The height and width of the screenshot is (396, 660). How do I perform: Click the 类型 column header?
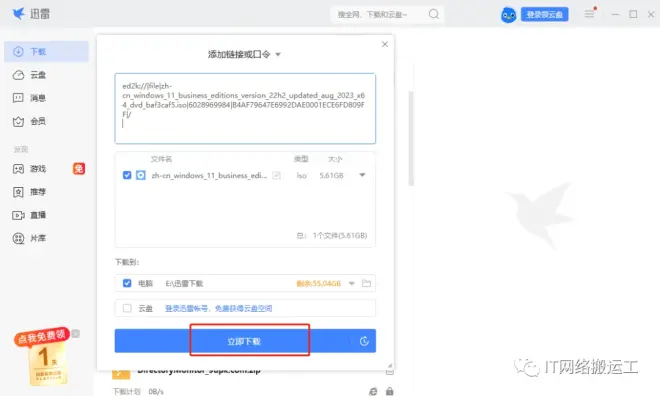[x=301, y=159]
